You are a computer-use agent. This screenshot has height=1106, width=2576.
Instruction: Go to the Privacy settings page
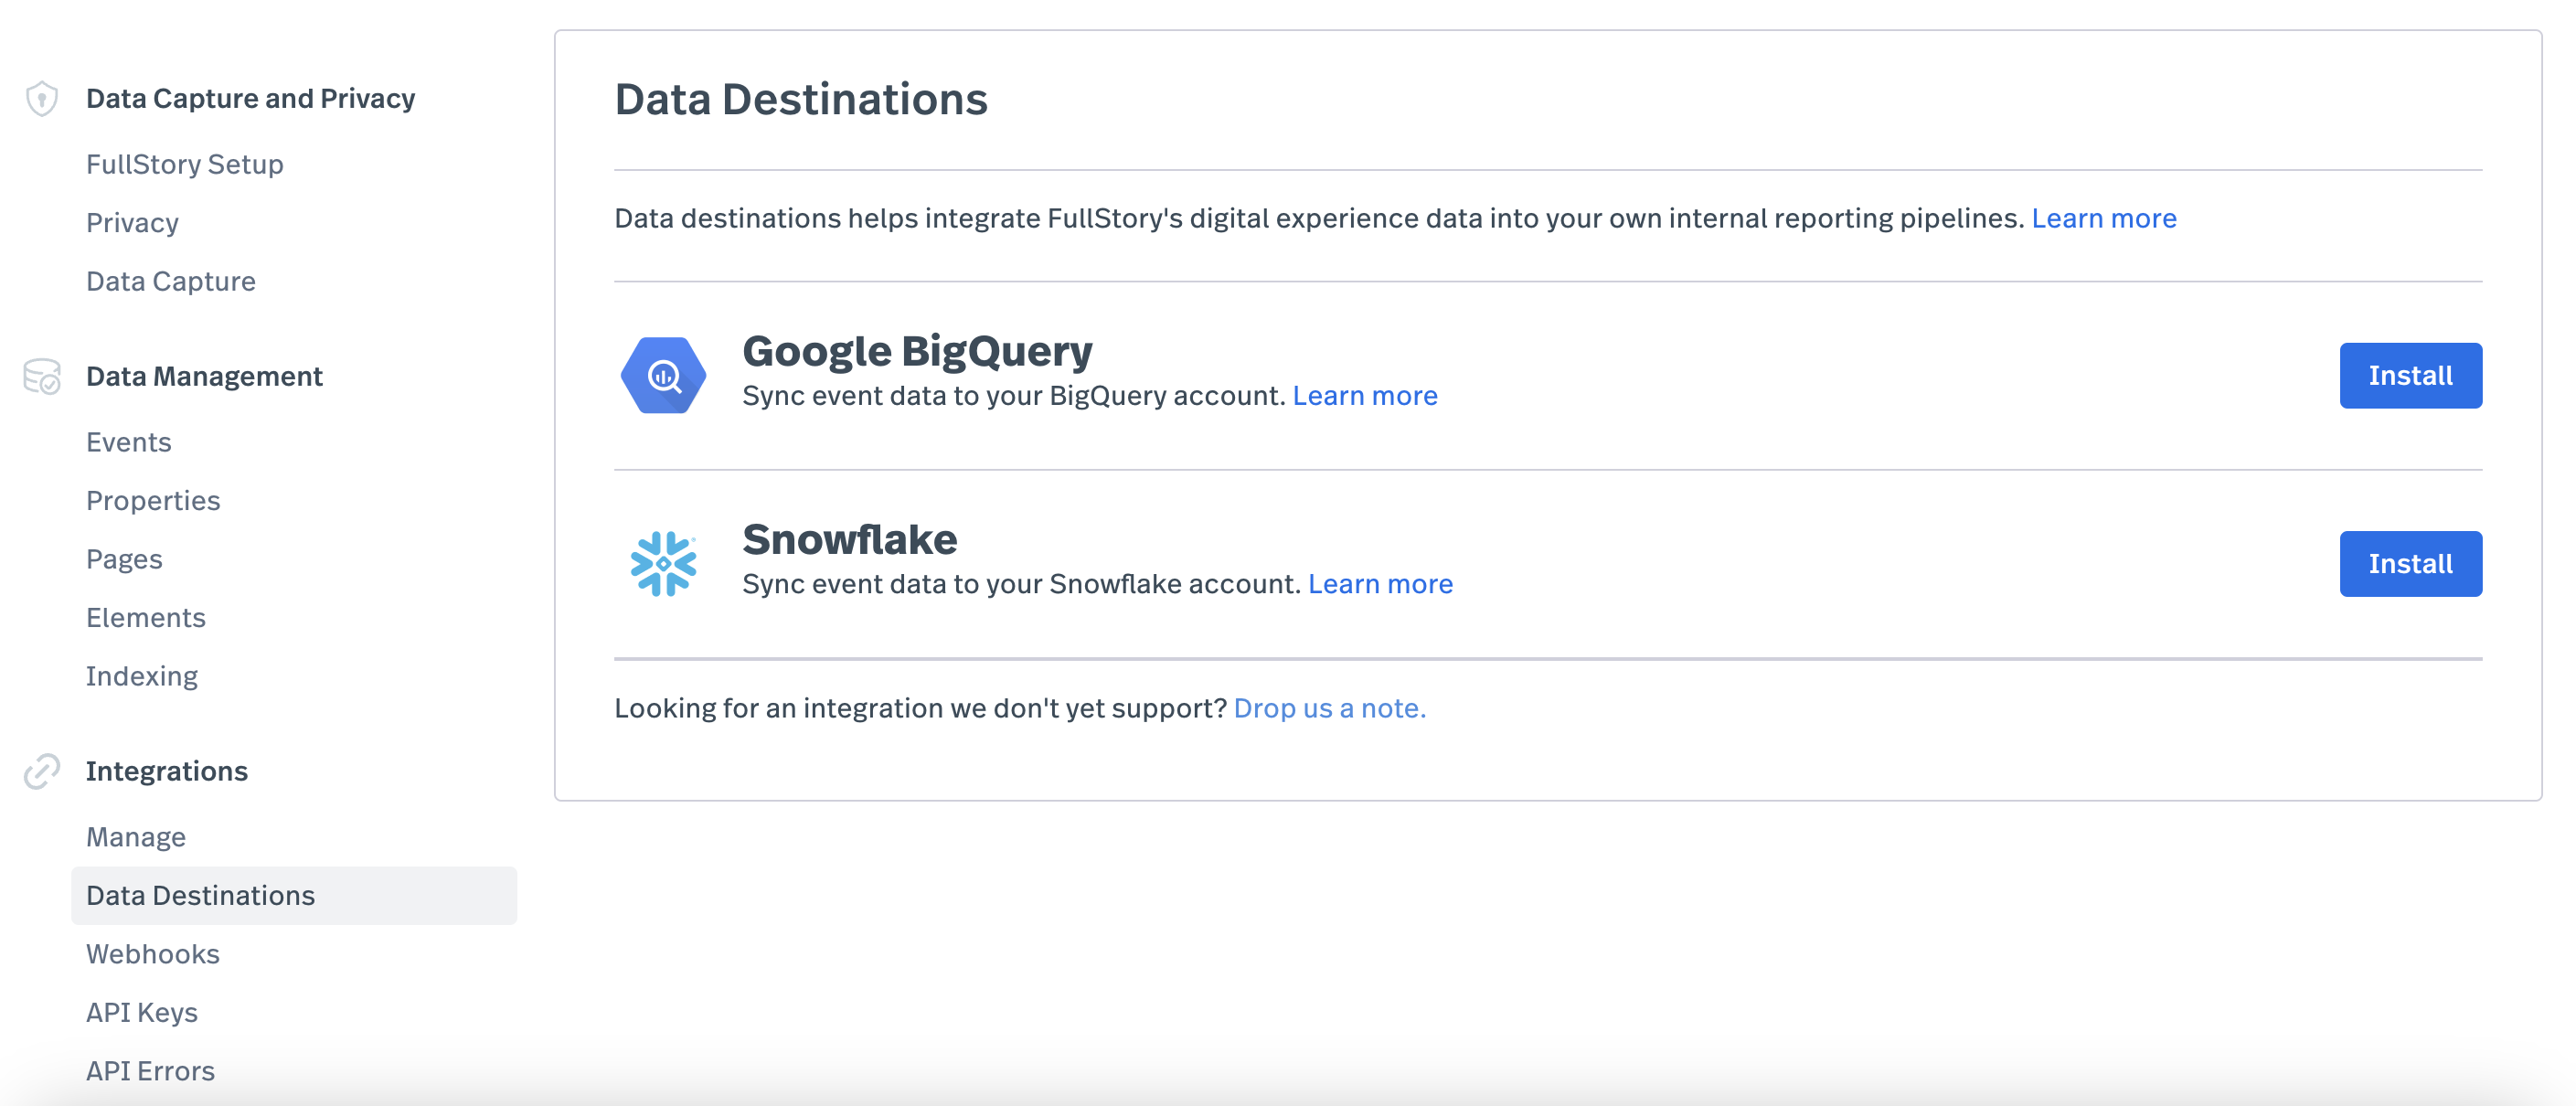[132, 222]
